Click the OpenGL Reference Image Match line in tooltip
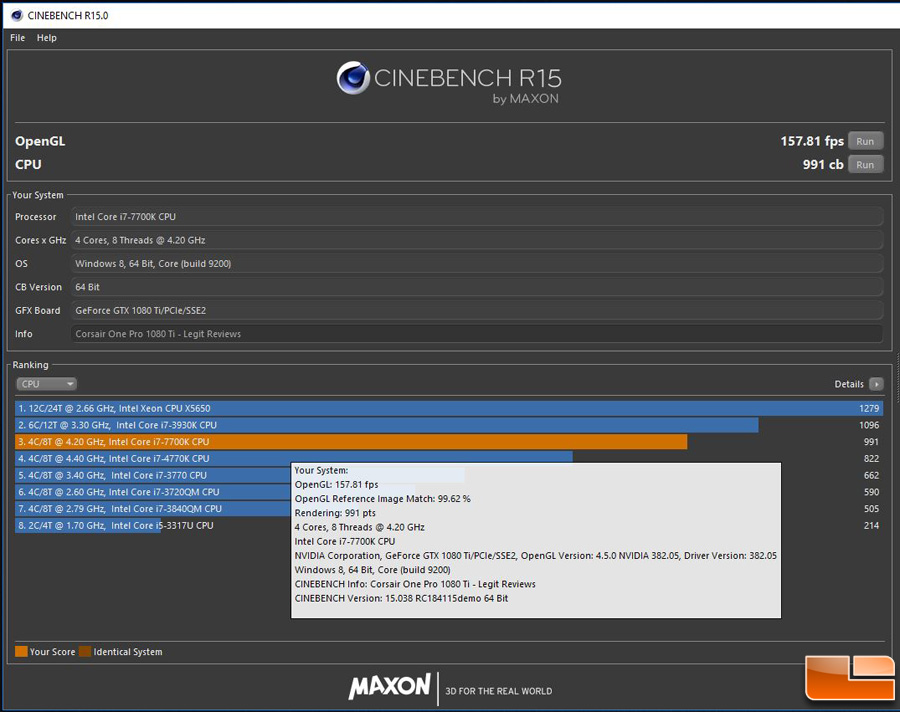 point(382,498)
